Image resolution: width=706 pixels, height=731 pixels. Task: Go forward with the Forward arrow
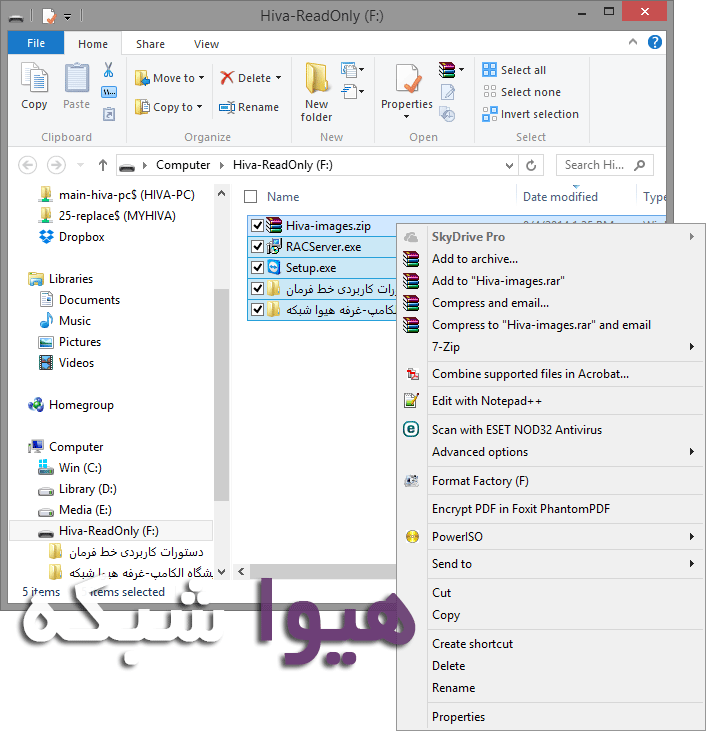pos(56,165)
